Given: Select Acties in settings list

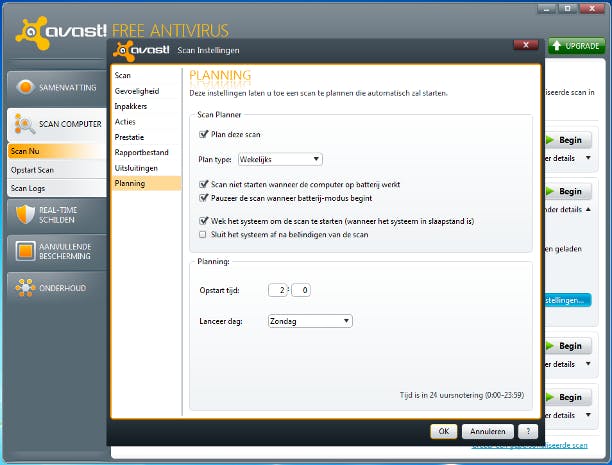Looking at the screenshot, I should pyautogui.click(x=146, y=122).
